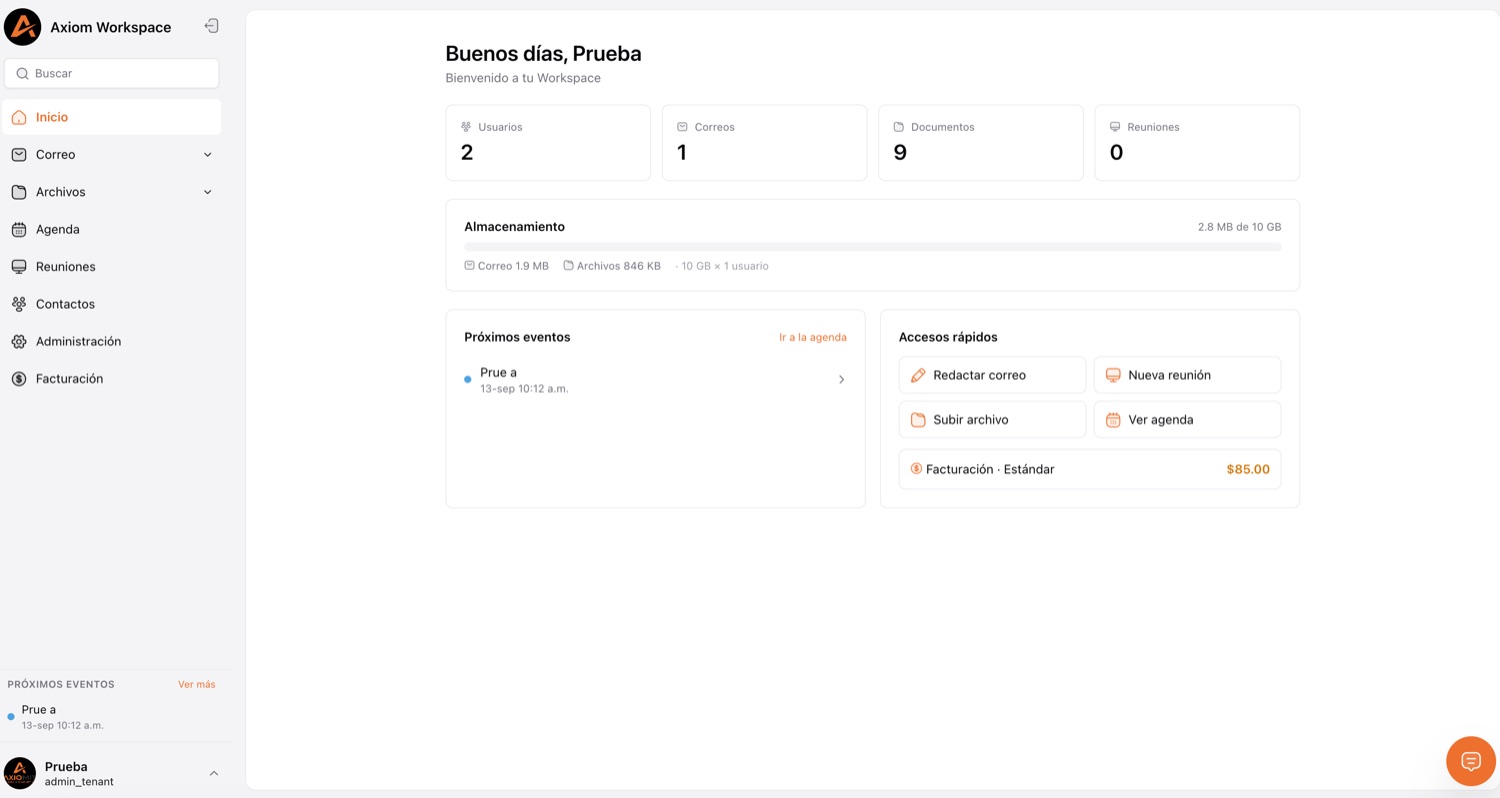Click the Archivos folder icon in sidebar
The image size is (1500, 798).
coord(19,192)
